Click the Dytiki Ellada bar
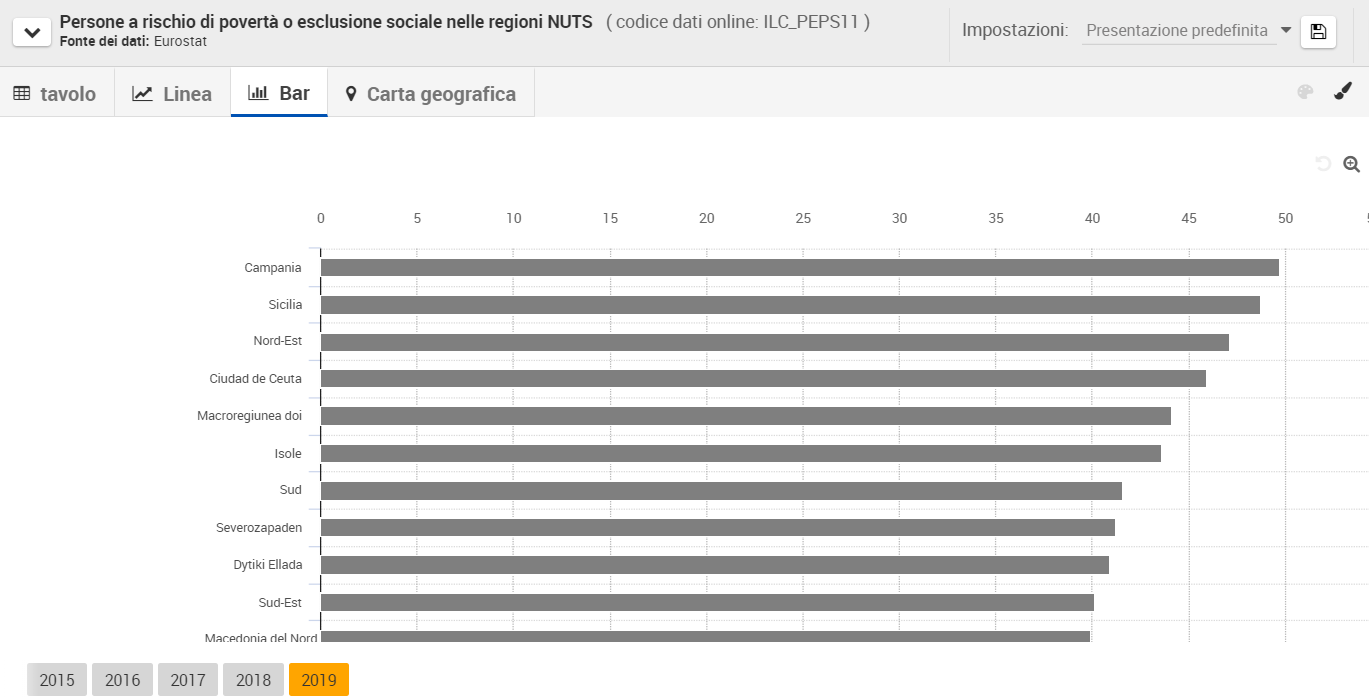The width and height of the screenshot is (1369, 697). (714, 565)
